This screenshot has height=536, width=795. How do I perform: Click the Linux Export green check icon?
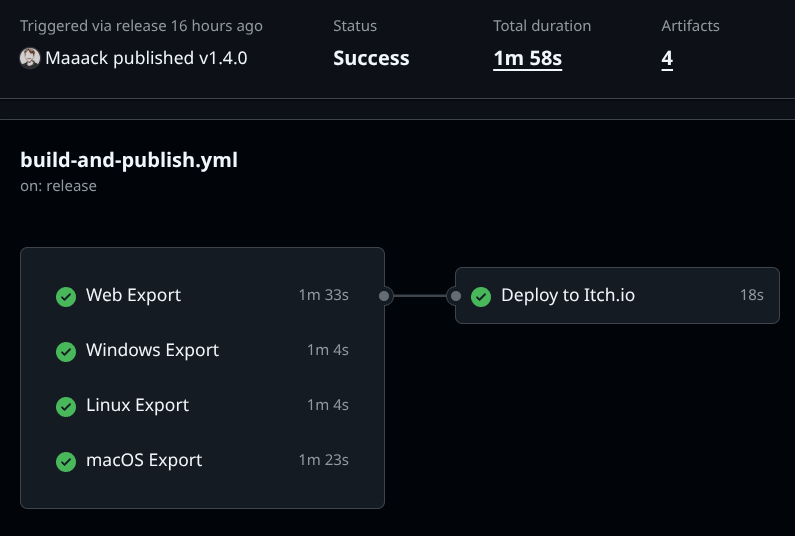(66, 406)
